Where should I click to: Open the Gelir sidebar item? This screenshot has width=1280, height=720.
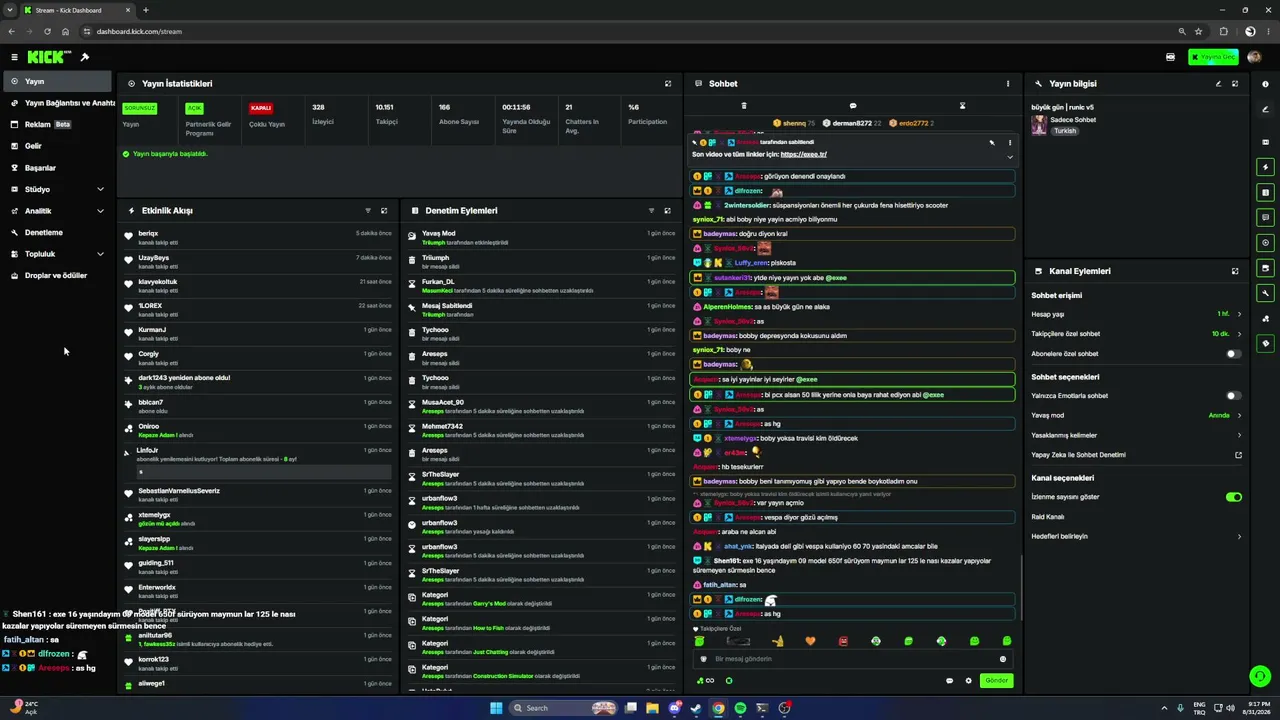click(57, 146)
